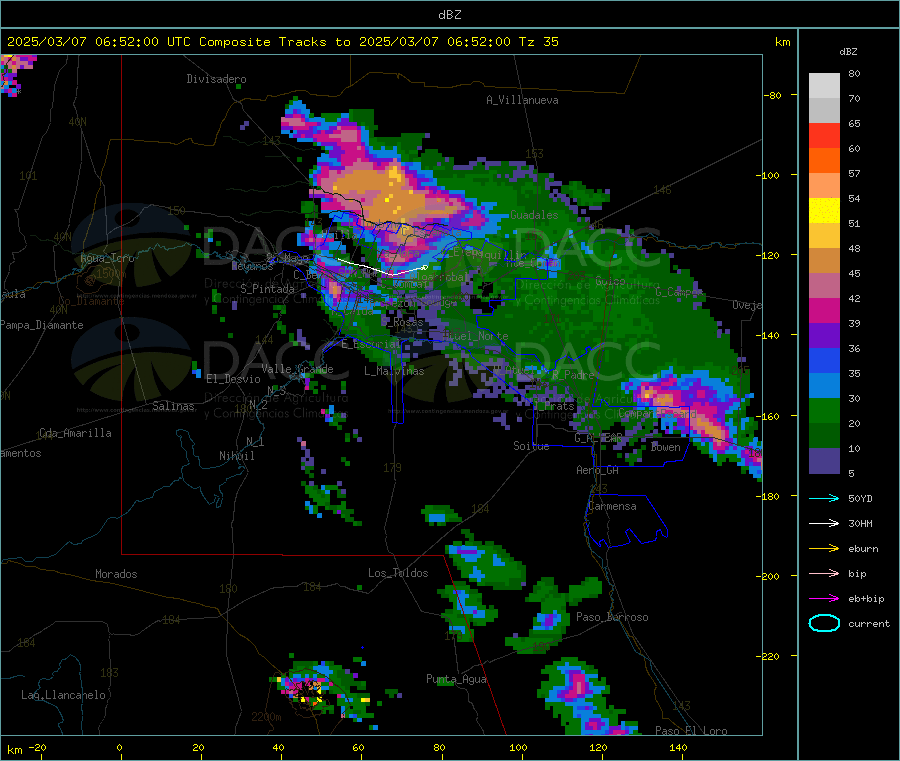900x761 pixels.
Task: Click the 'Cda_Amarilla' map label
Action: [75, 433]
